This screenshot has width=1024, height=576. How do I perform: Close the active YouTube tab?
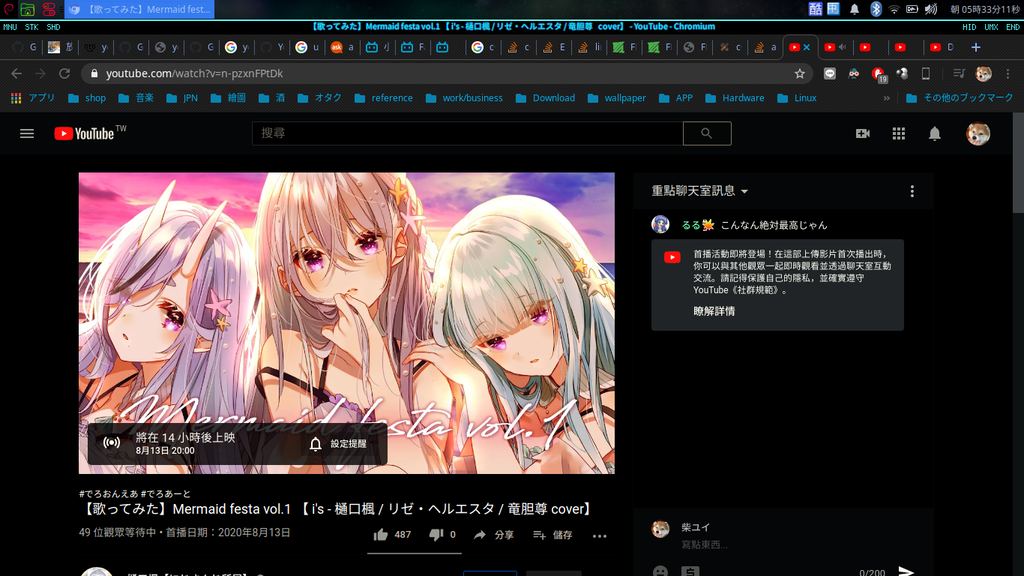click(807, 47)
